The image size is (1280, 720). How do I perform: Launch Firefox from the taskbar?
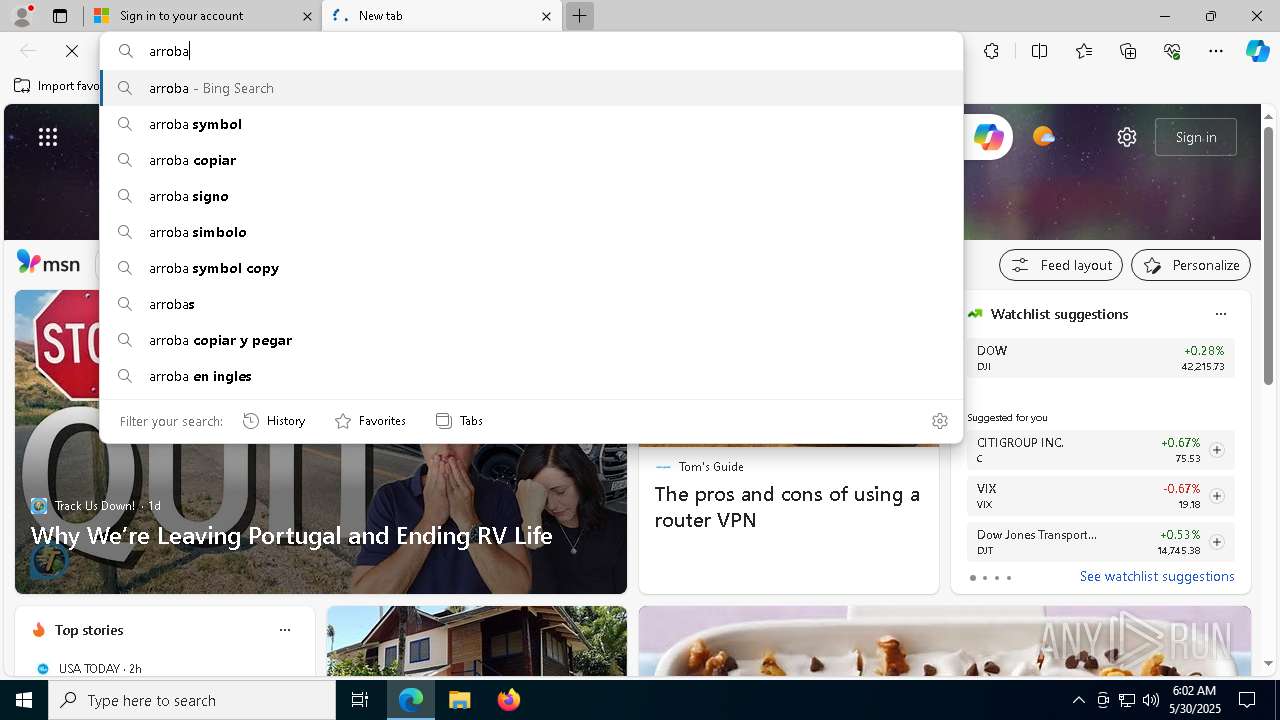508,700
